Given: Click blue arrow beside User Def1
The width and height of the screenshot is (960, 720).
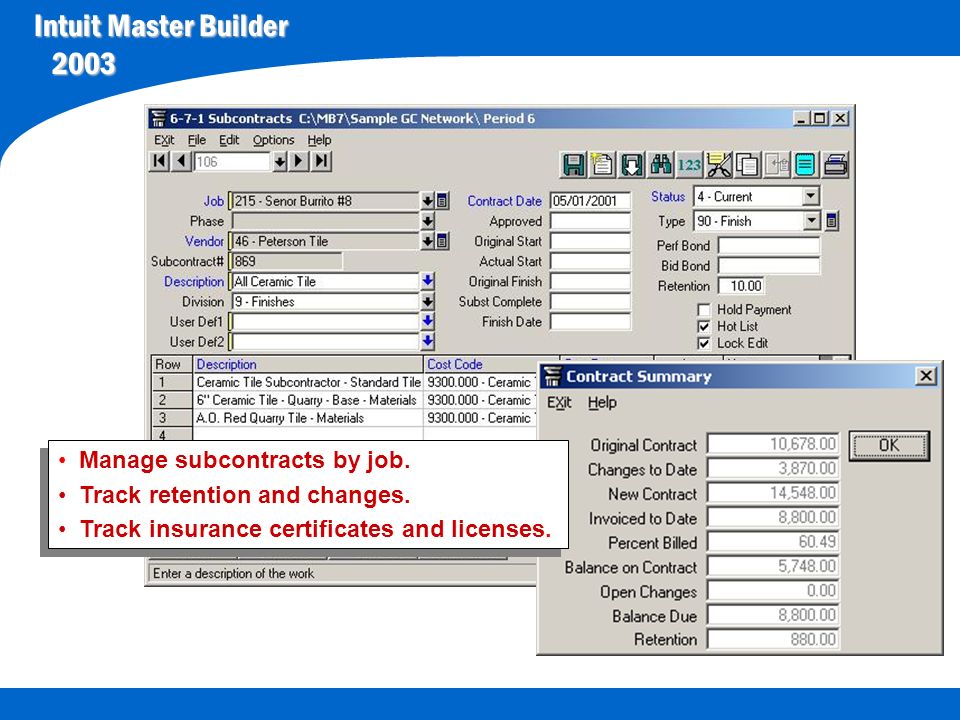Looking at the screenshot, I should [x=427, y=321].
